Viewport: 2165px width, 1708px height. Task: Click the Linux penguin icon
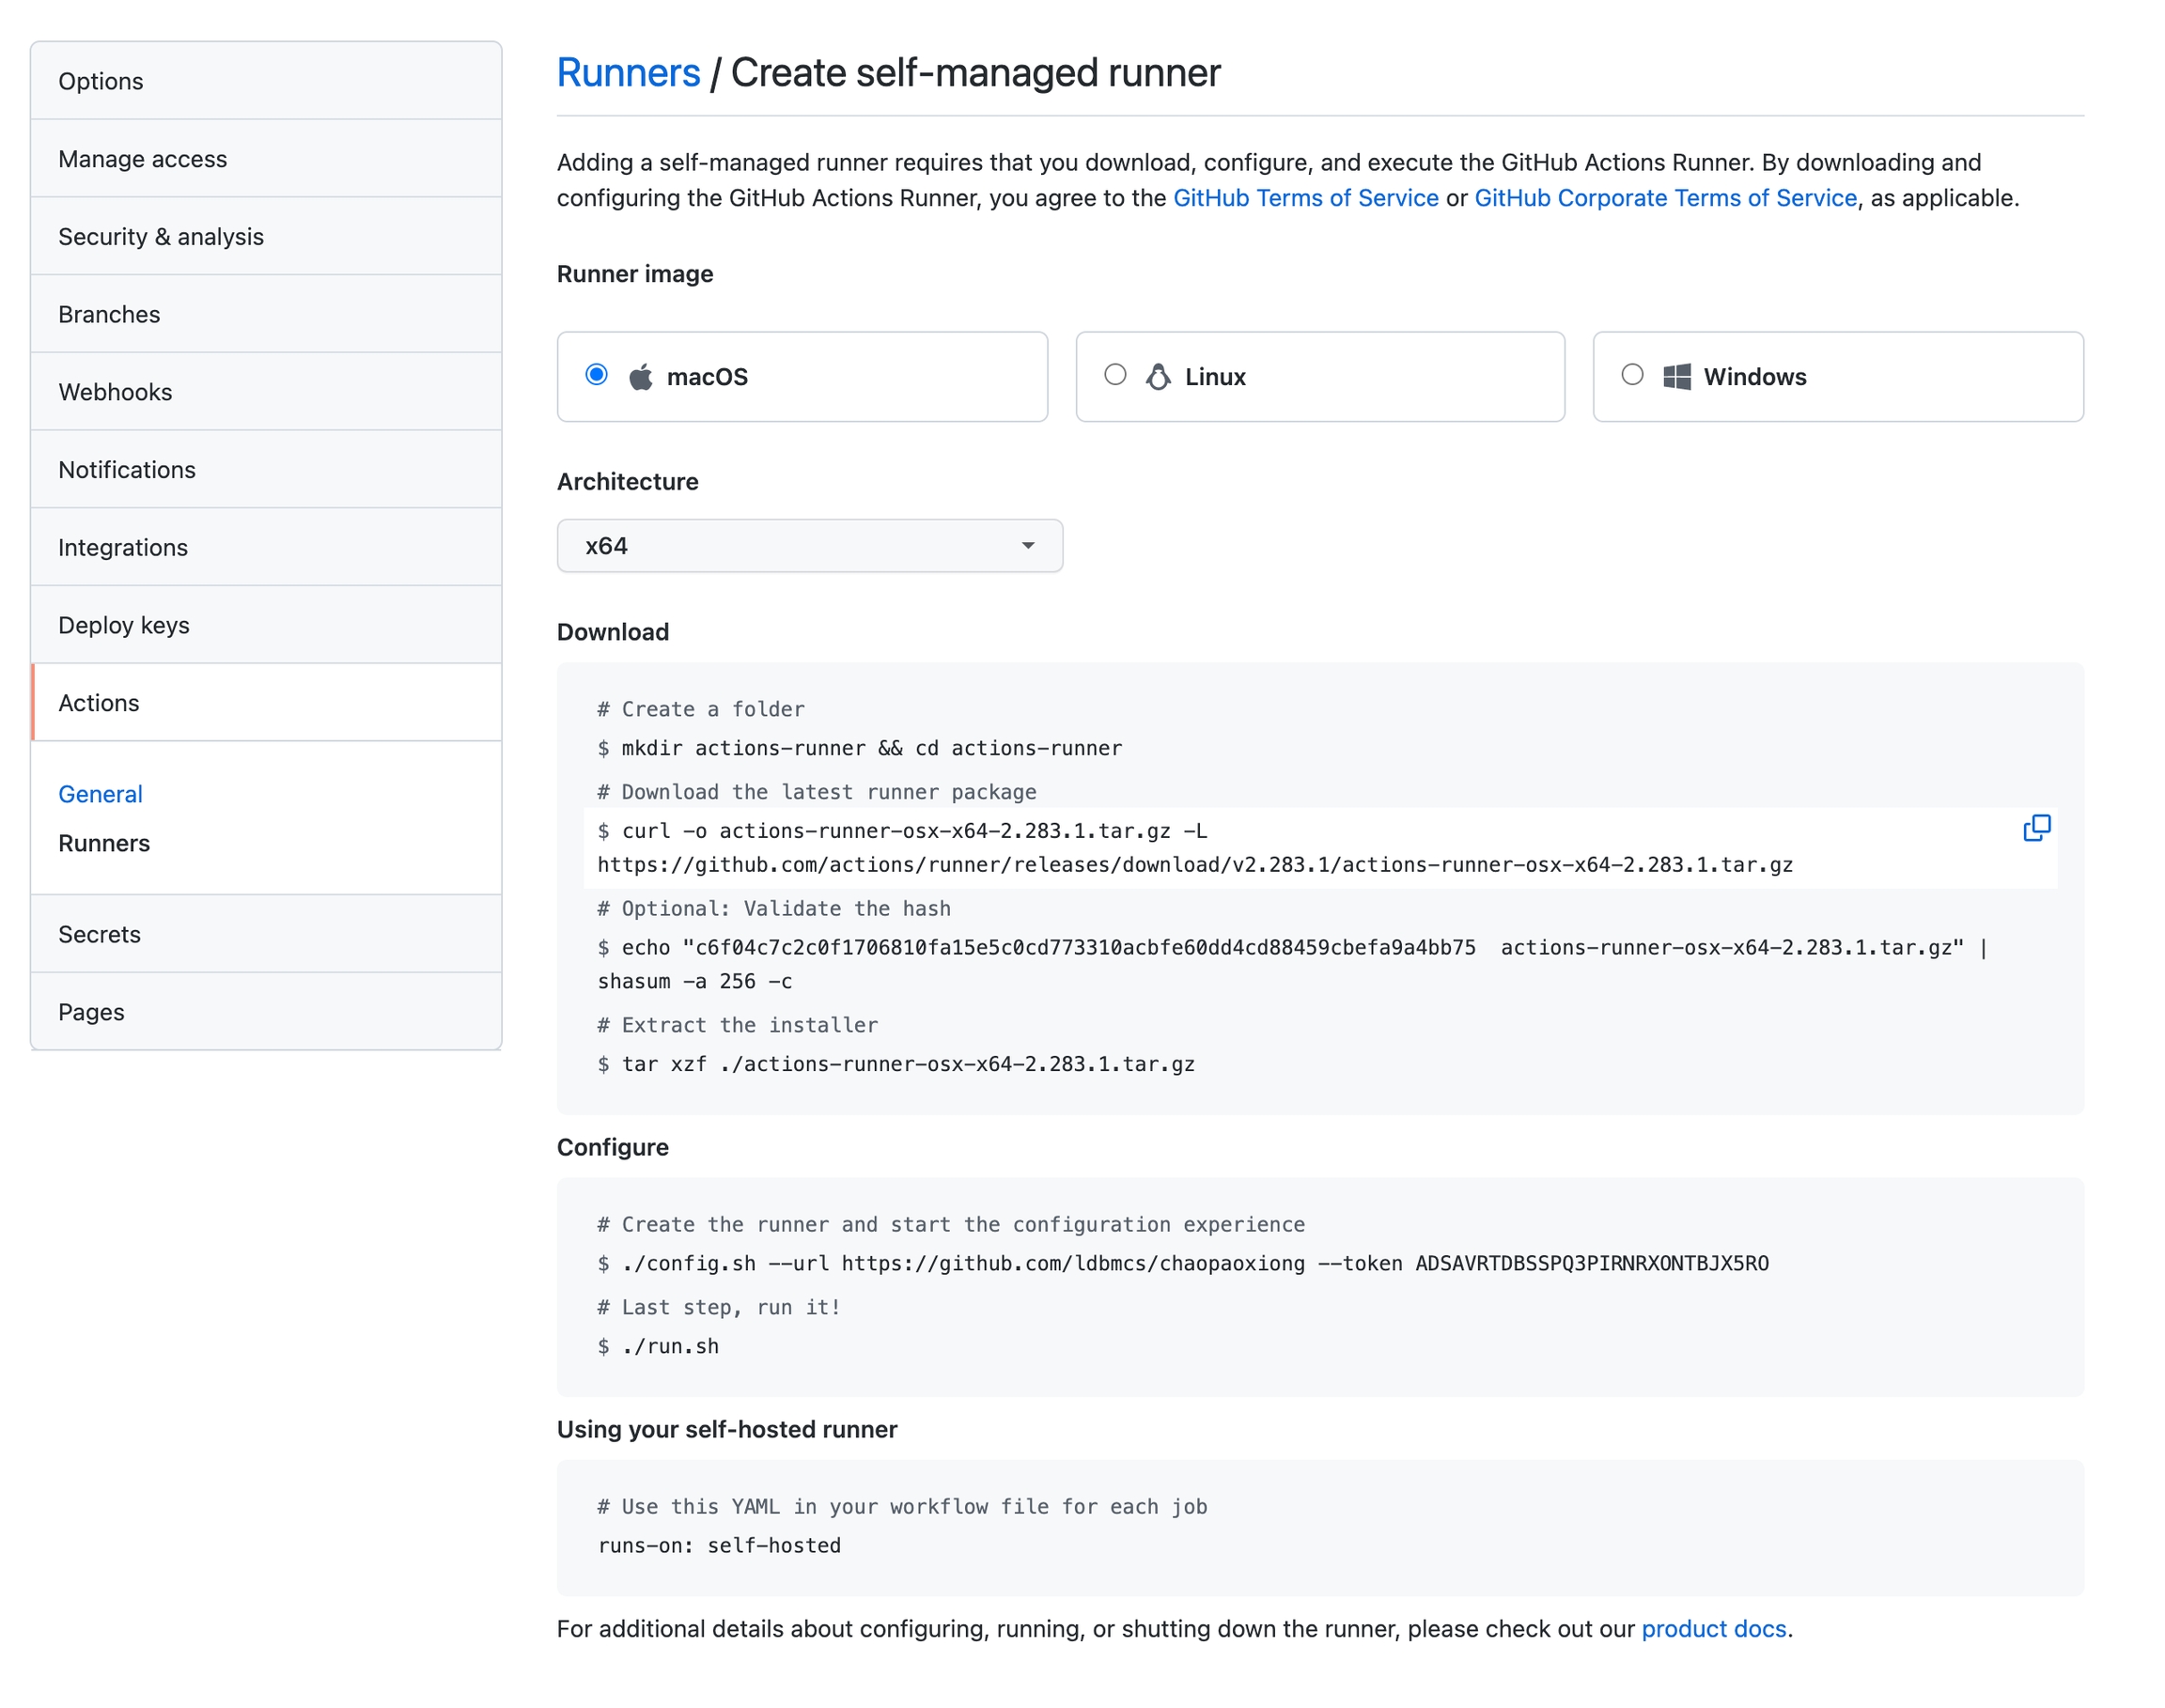point(1158,377)
